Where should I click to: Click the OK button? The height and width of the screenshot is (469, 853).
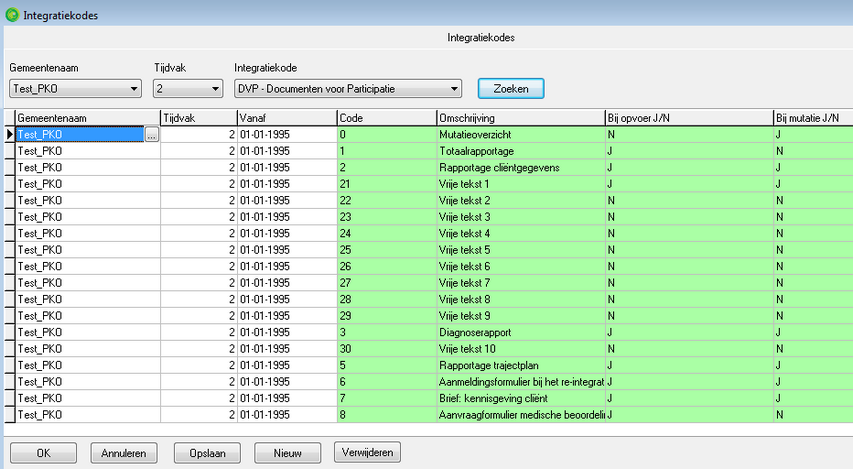[44, 453]
